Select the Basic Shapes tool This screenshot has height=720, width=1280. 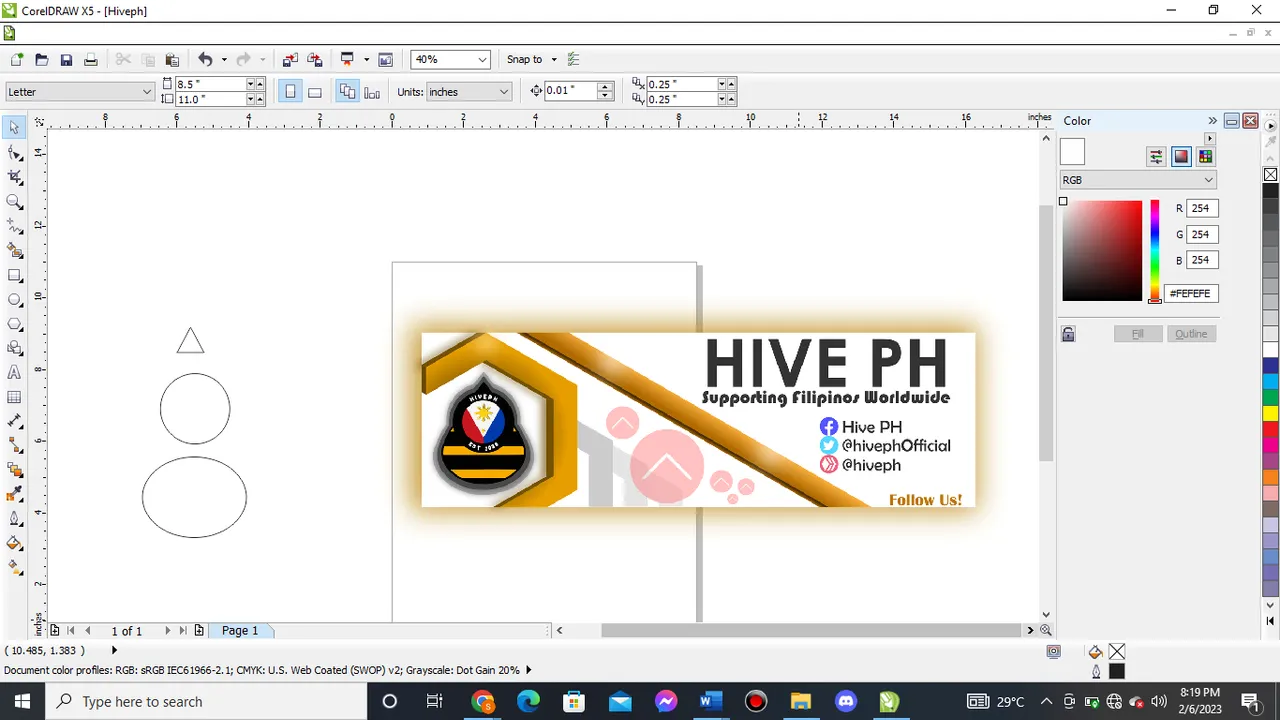(x=14, y=348)
